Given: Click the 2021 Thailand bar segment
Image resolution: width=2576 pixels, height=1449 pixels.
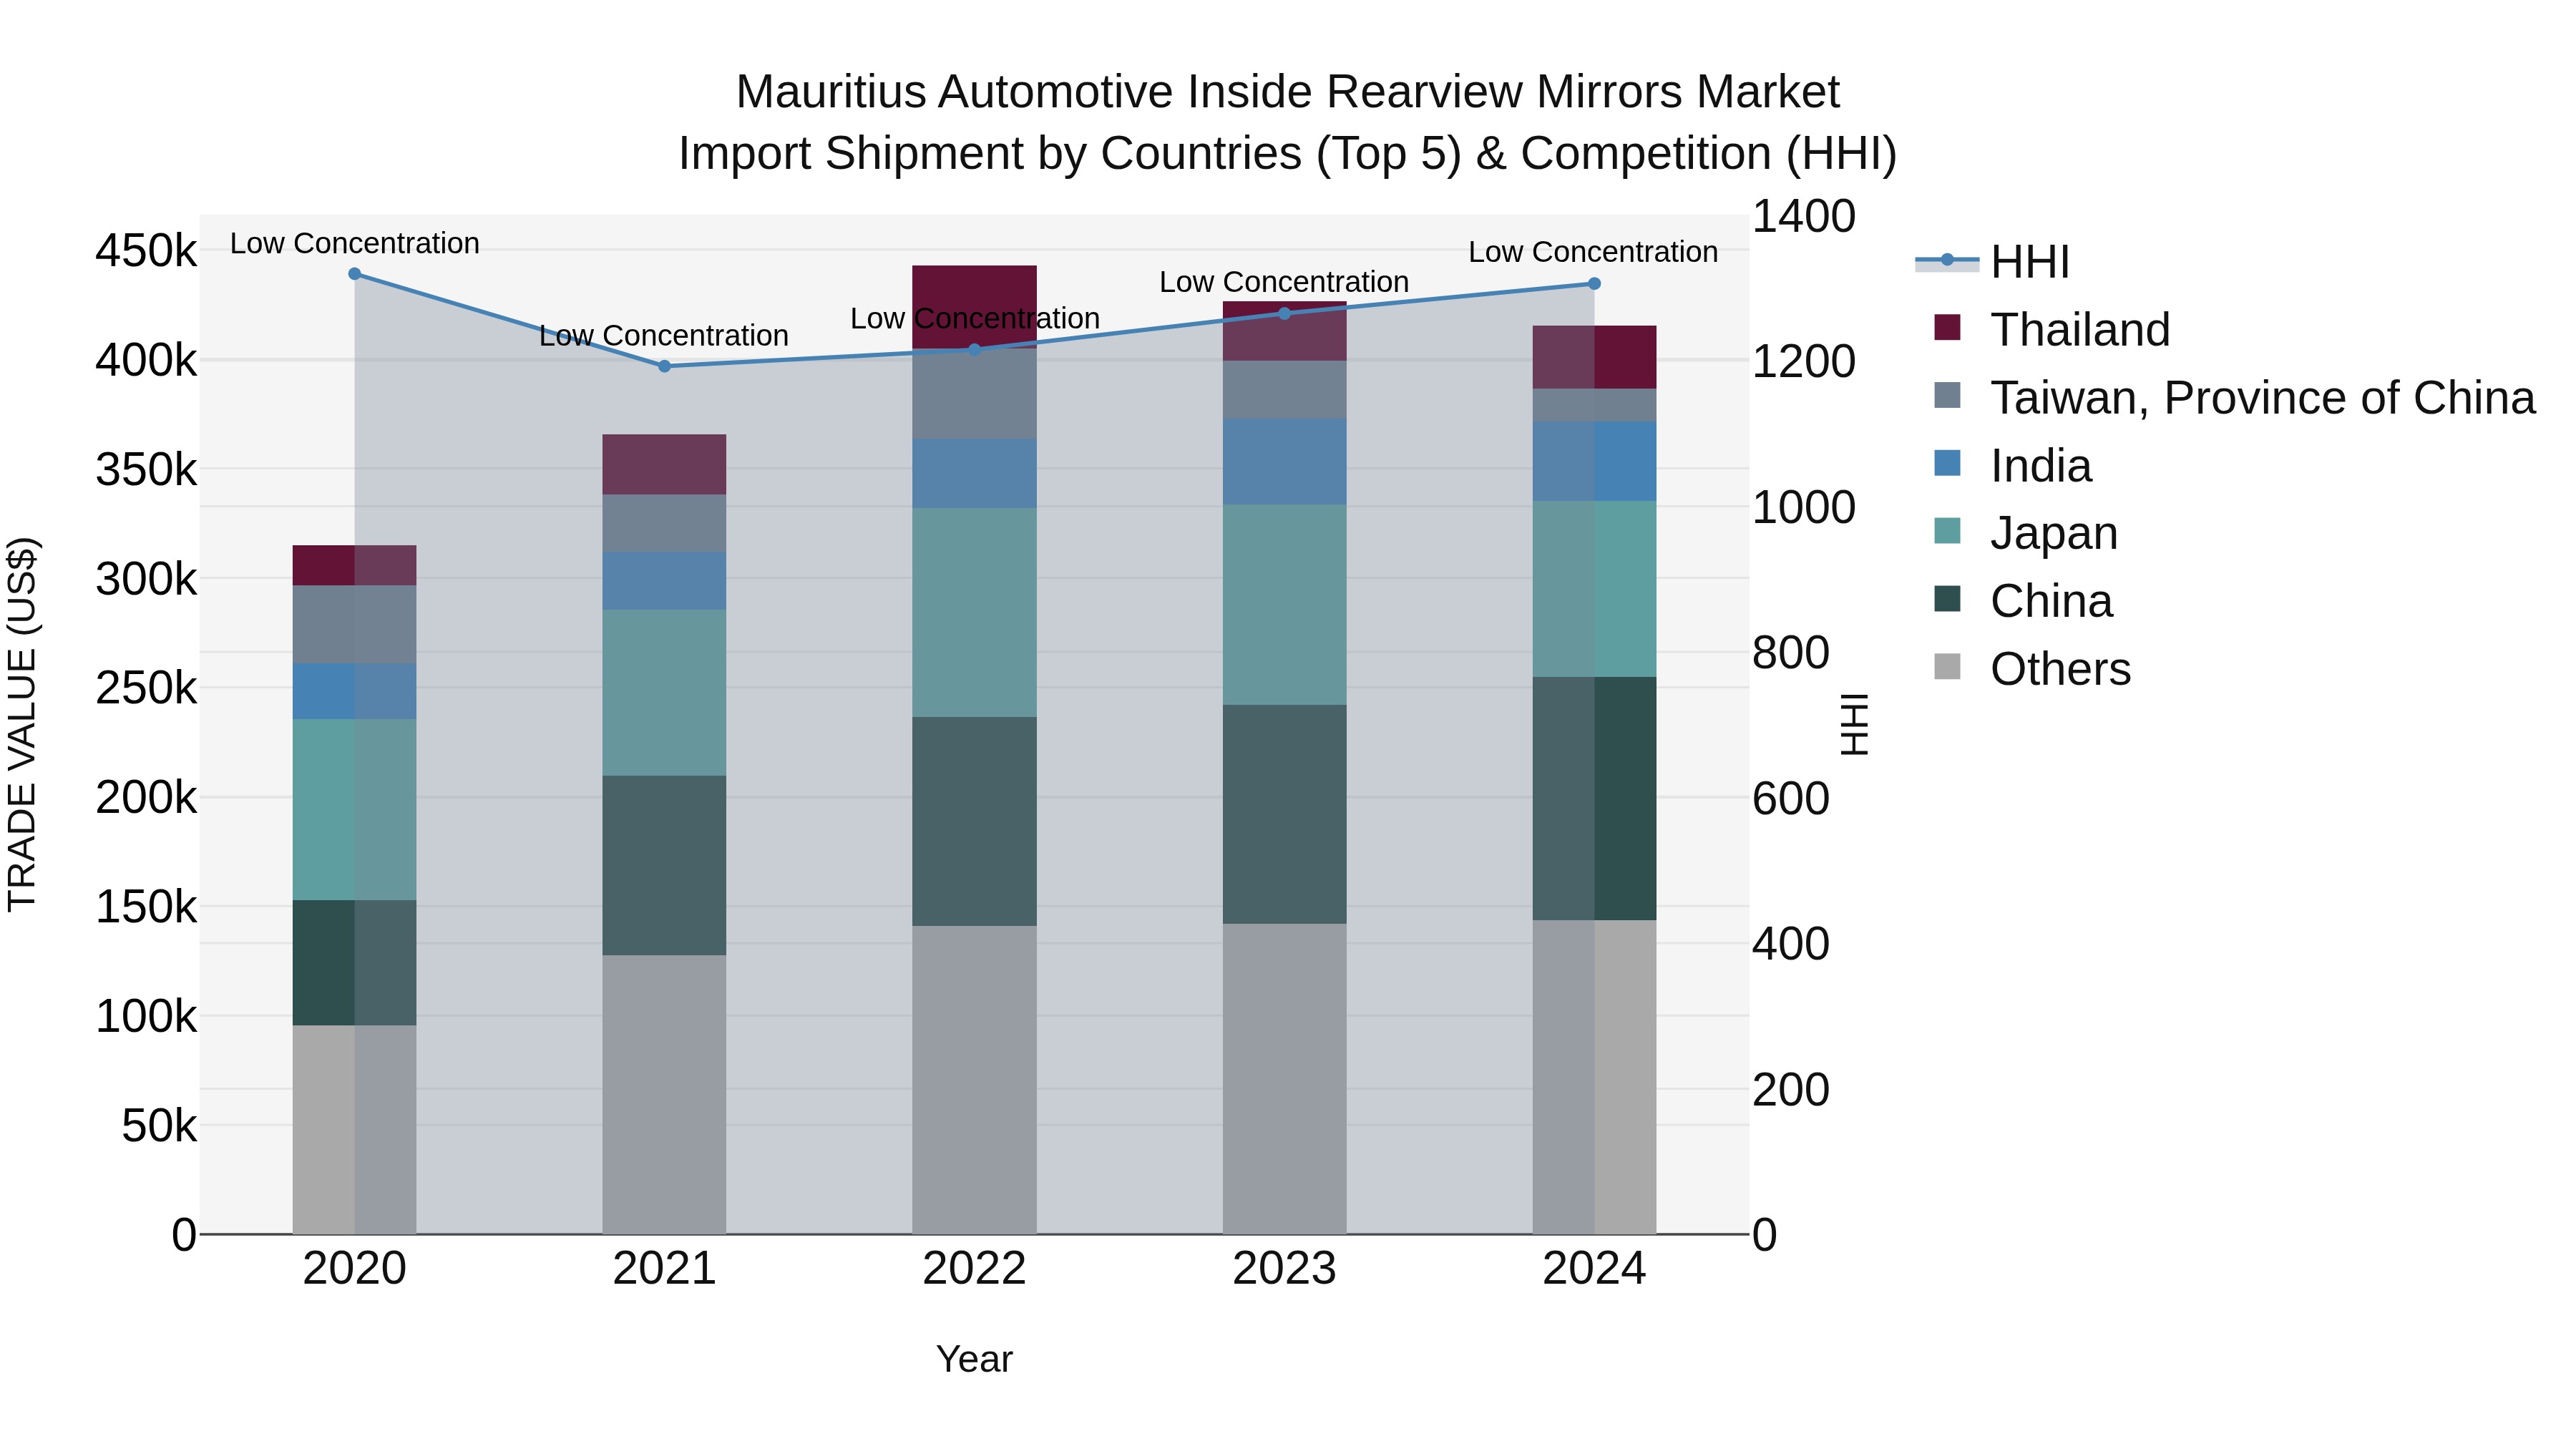Looking at the screenshot, I should point(664,464).
